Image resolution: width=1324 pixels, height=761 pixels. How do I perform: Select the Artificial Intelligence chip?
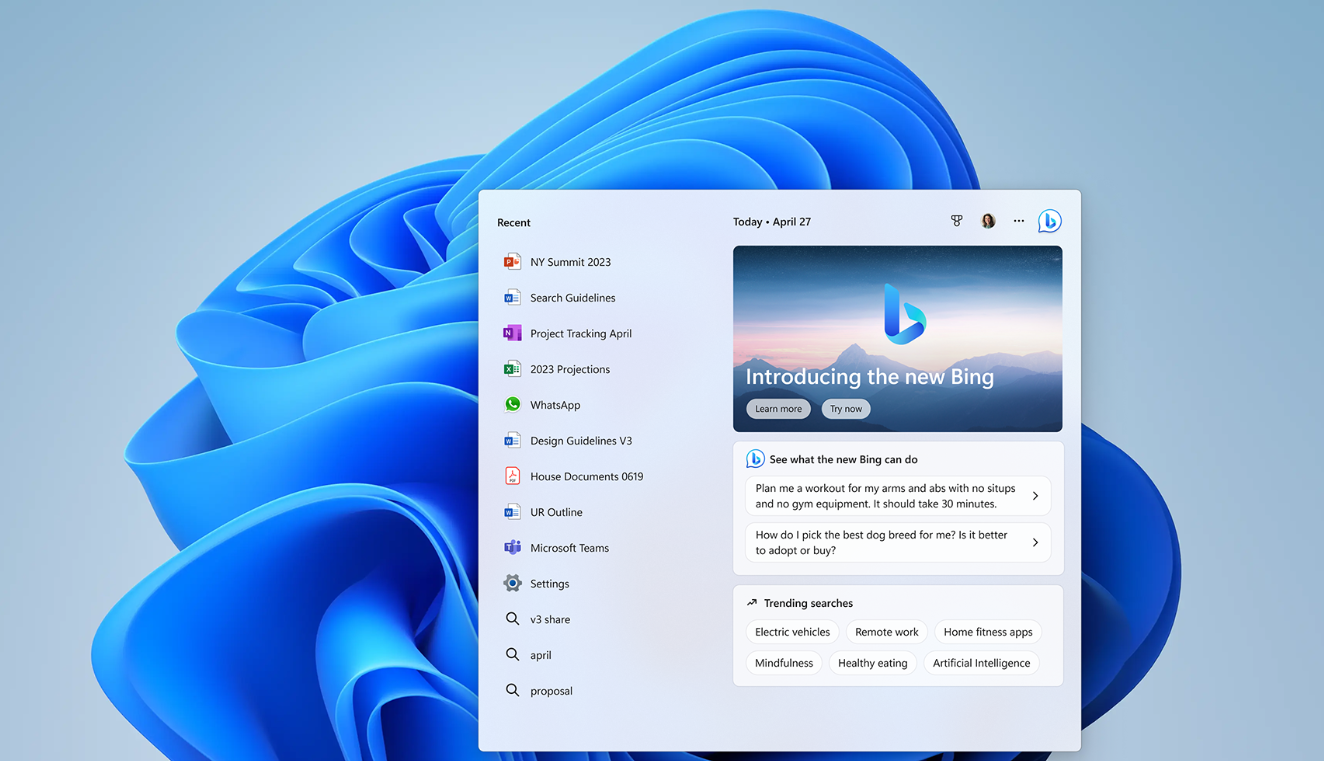point(981,663)
